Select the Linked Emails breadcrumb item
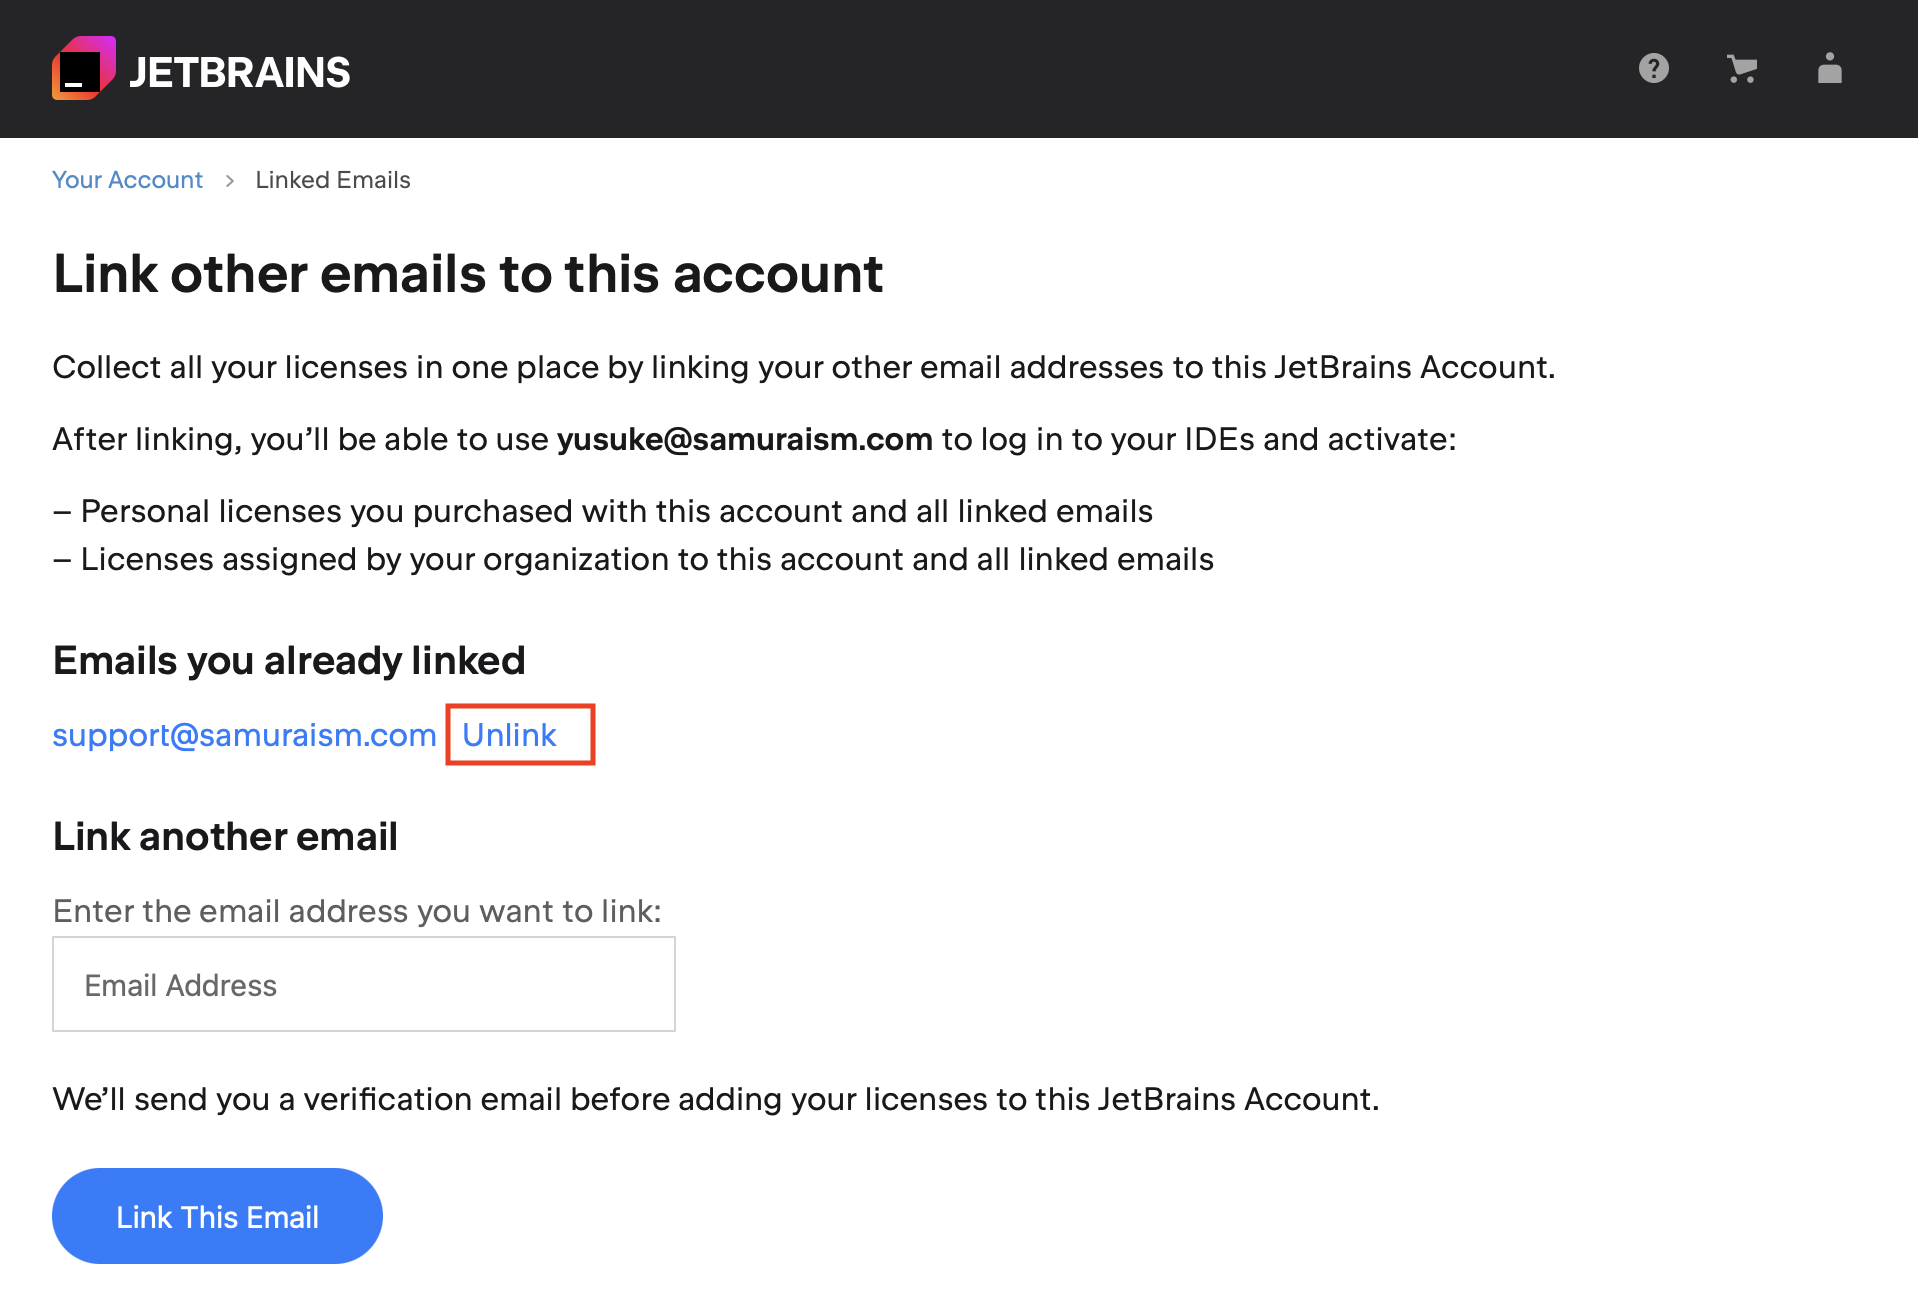Screen dimensions: 1918x1300 click(333, 180)
